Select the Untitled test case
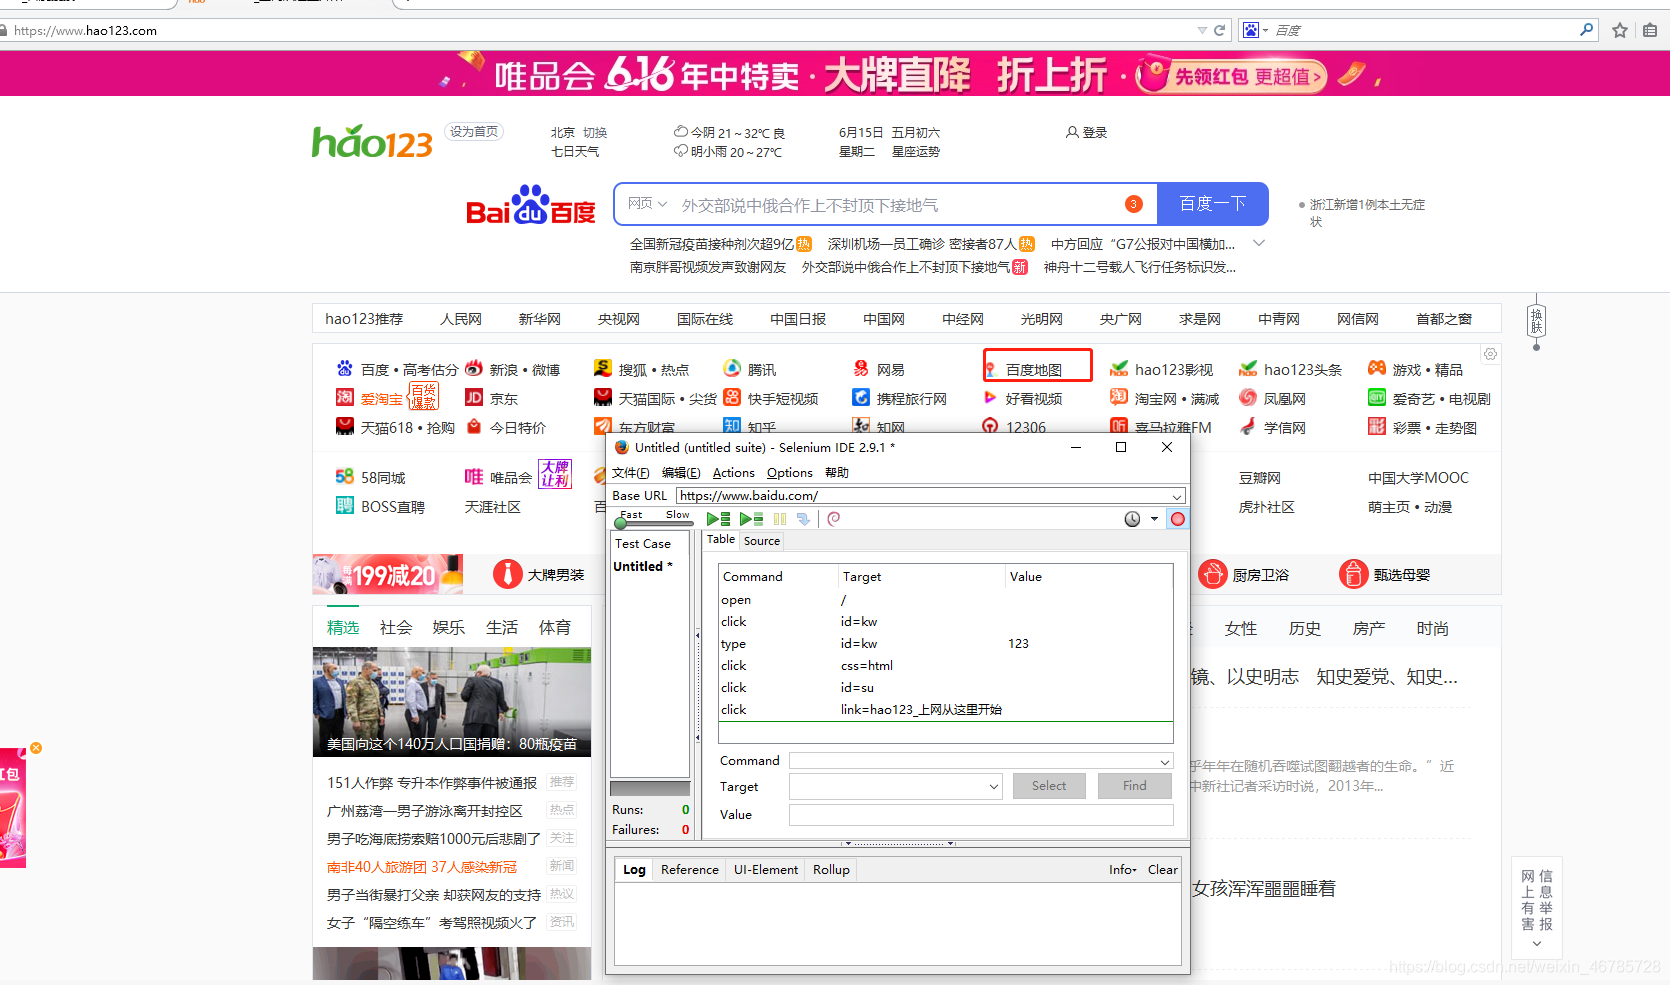 click(x=643, y=566)
